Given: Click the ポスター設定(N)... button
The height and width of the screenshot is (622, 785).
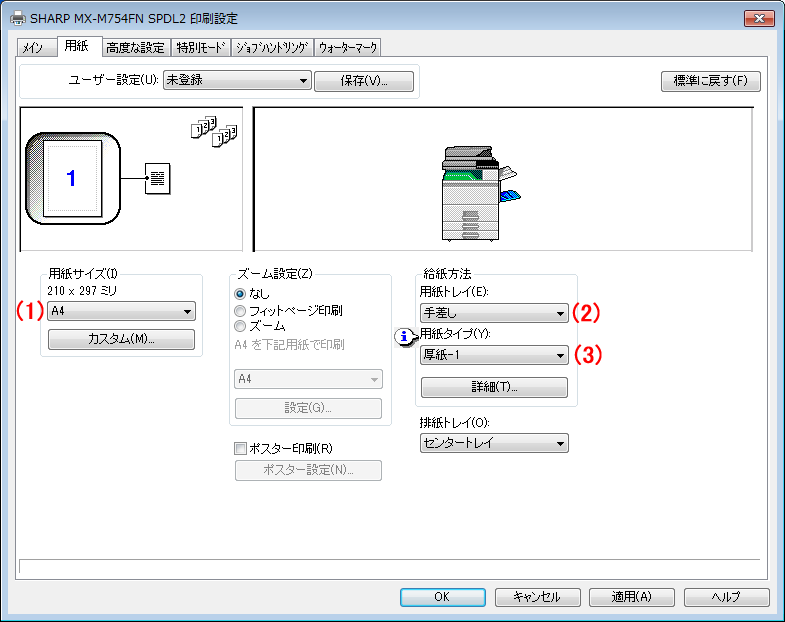Looking at the screenshot, I should tap(308, 470).
